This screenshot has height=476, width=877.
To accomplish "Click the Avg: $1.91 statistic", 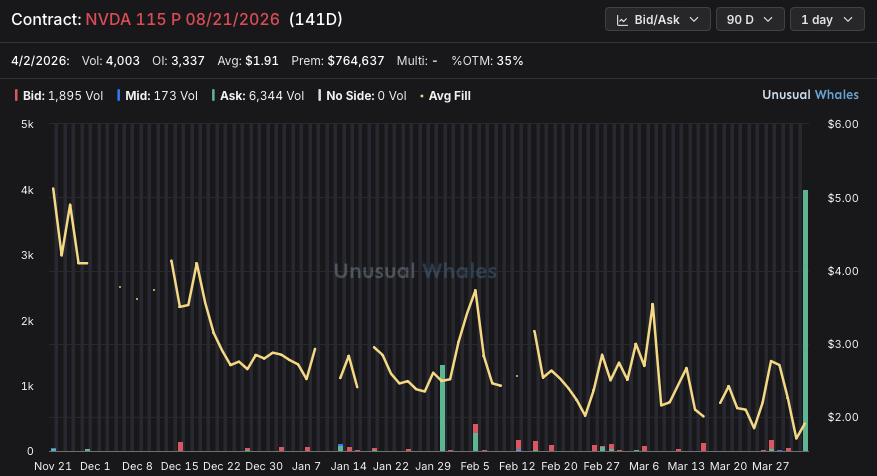I will coord(248,60).
